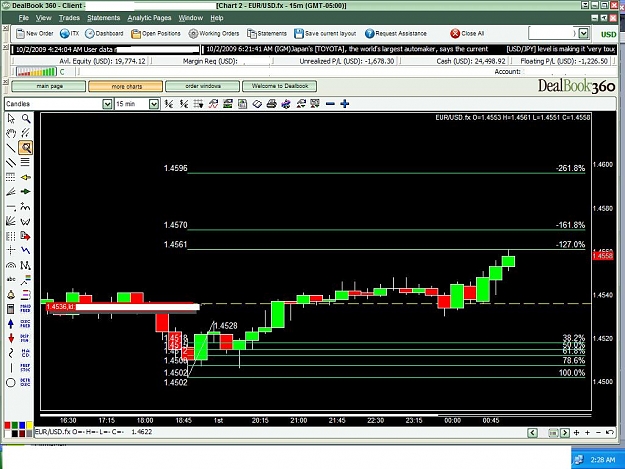
Task: Select the W wave pattern tool
Action: [x=26, y=222]
